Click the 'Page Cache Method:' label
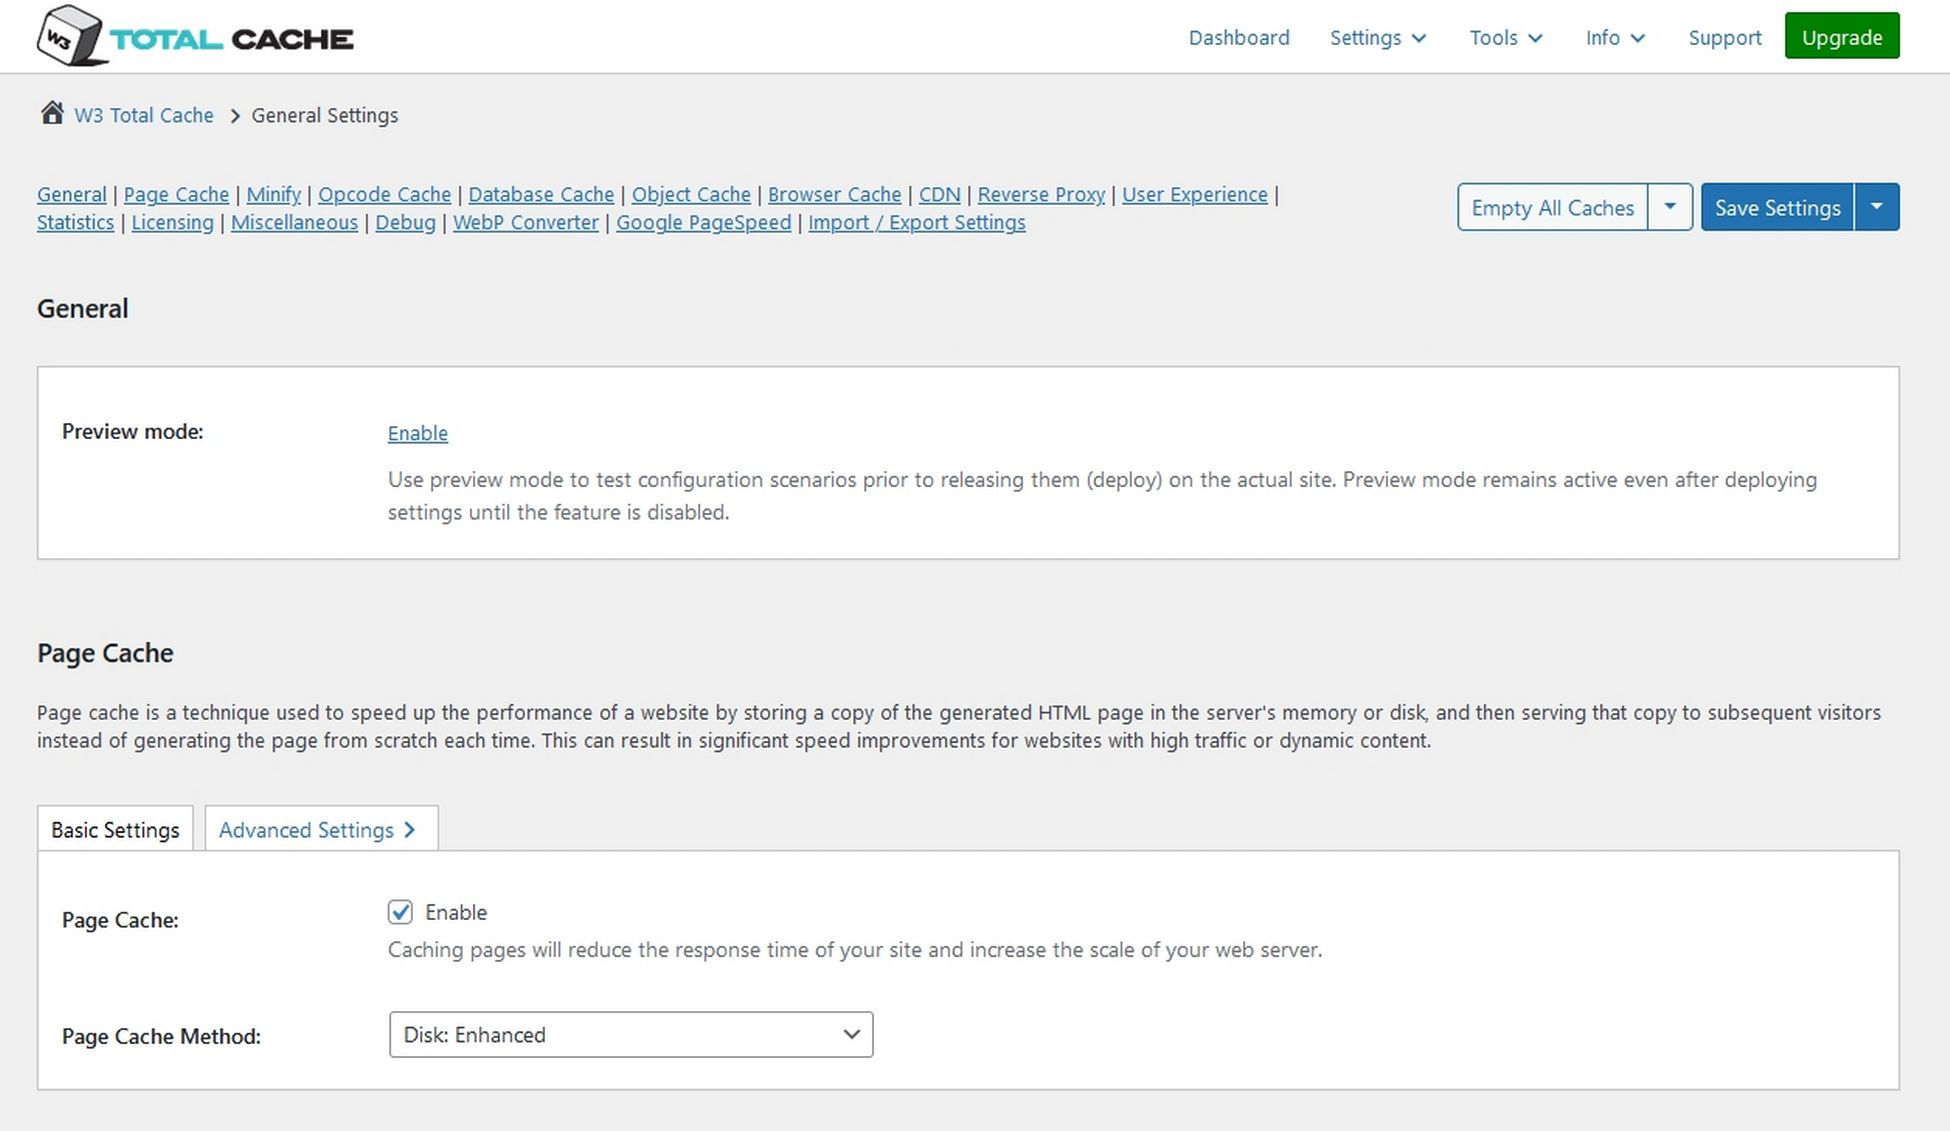Viewport: 1950px width, 1131px height. click(x=161, y=1036)
